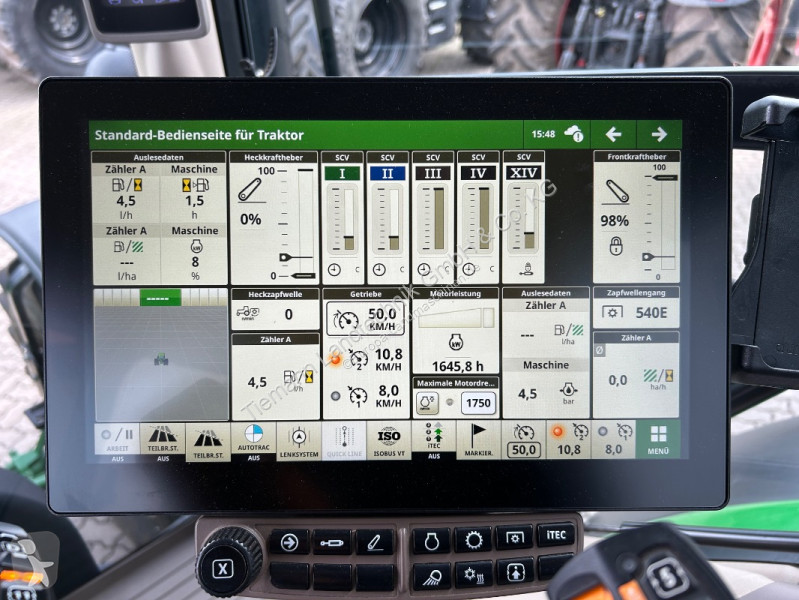The image size is (799, 600).
Task: Edit the 1750 maximum engine speed field
Action: point(478,403)
